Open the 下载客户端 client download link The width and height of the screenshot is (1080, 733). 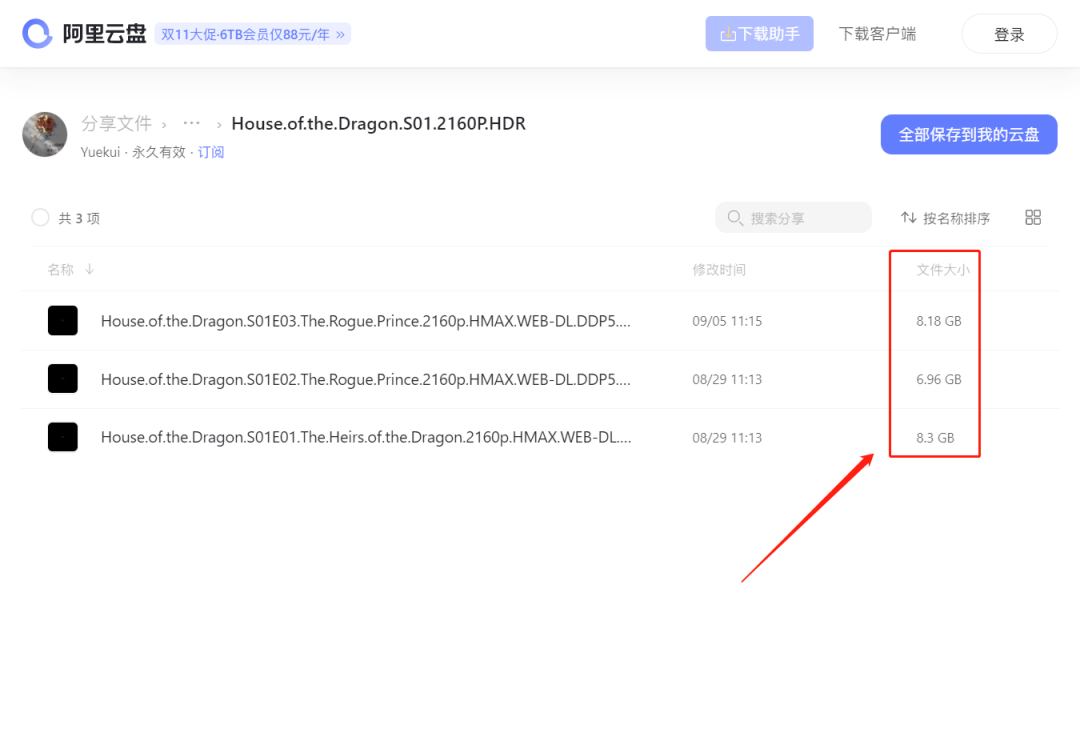tap(877, 34)
